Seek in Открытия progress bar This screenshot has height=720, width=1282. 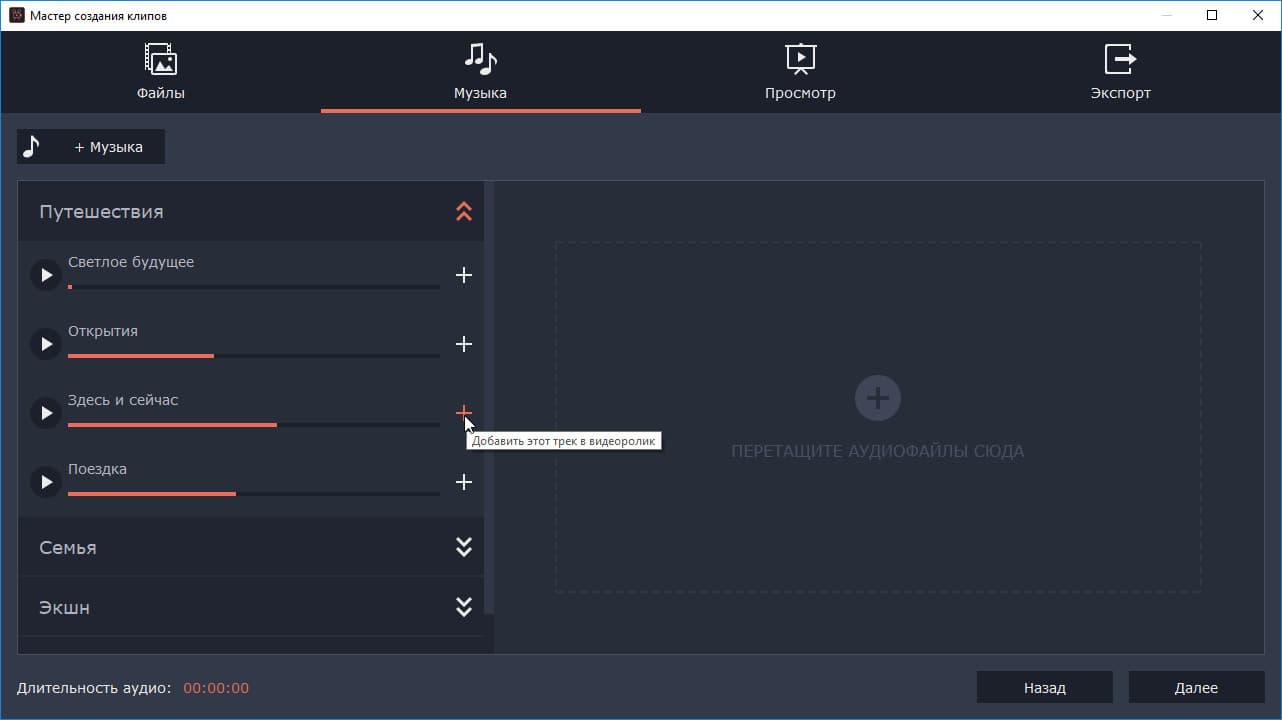pos(254,356)
